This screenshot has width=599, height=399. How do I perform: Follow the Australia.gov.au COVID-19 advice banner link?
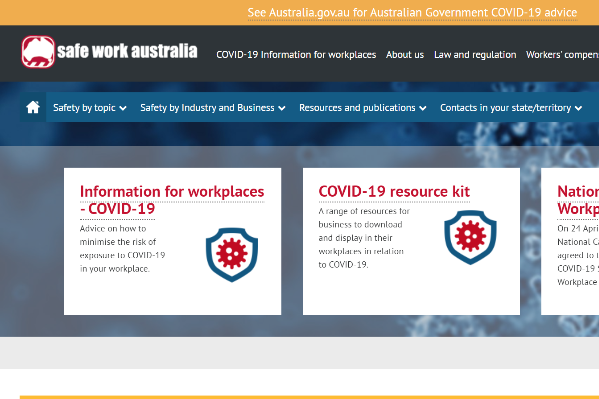[x=412, y=13]
